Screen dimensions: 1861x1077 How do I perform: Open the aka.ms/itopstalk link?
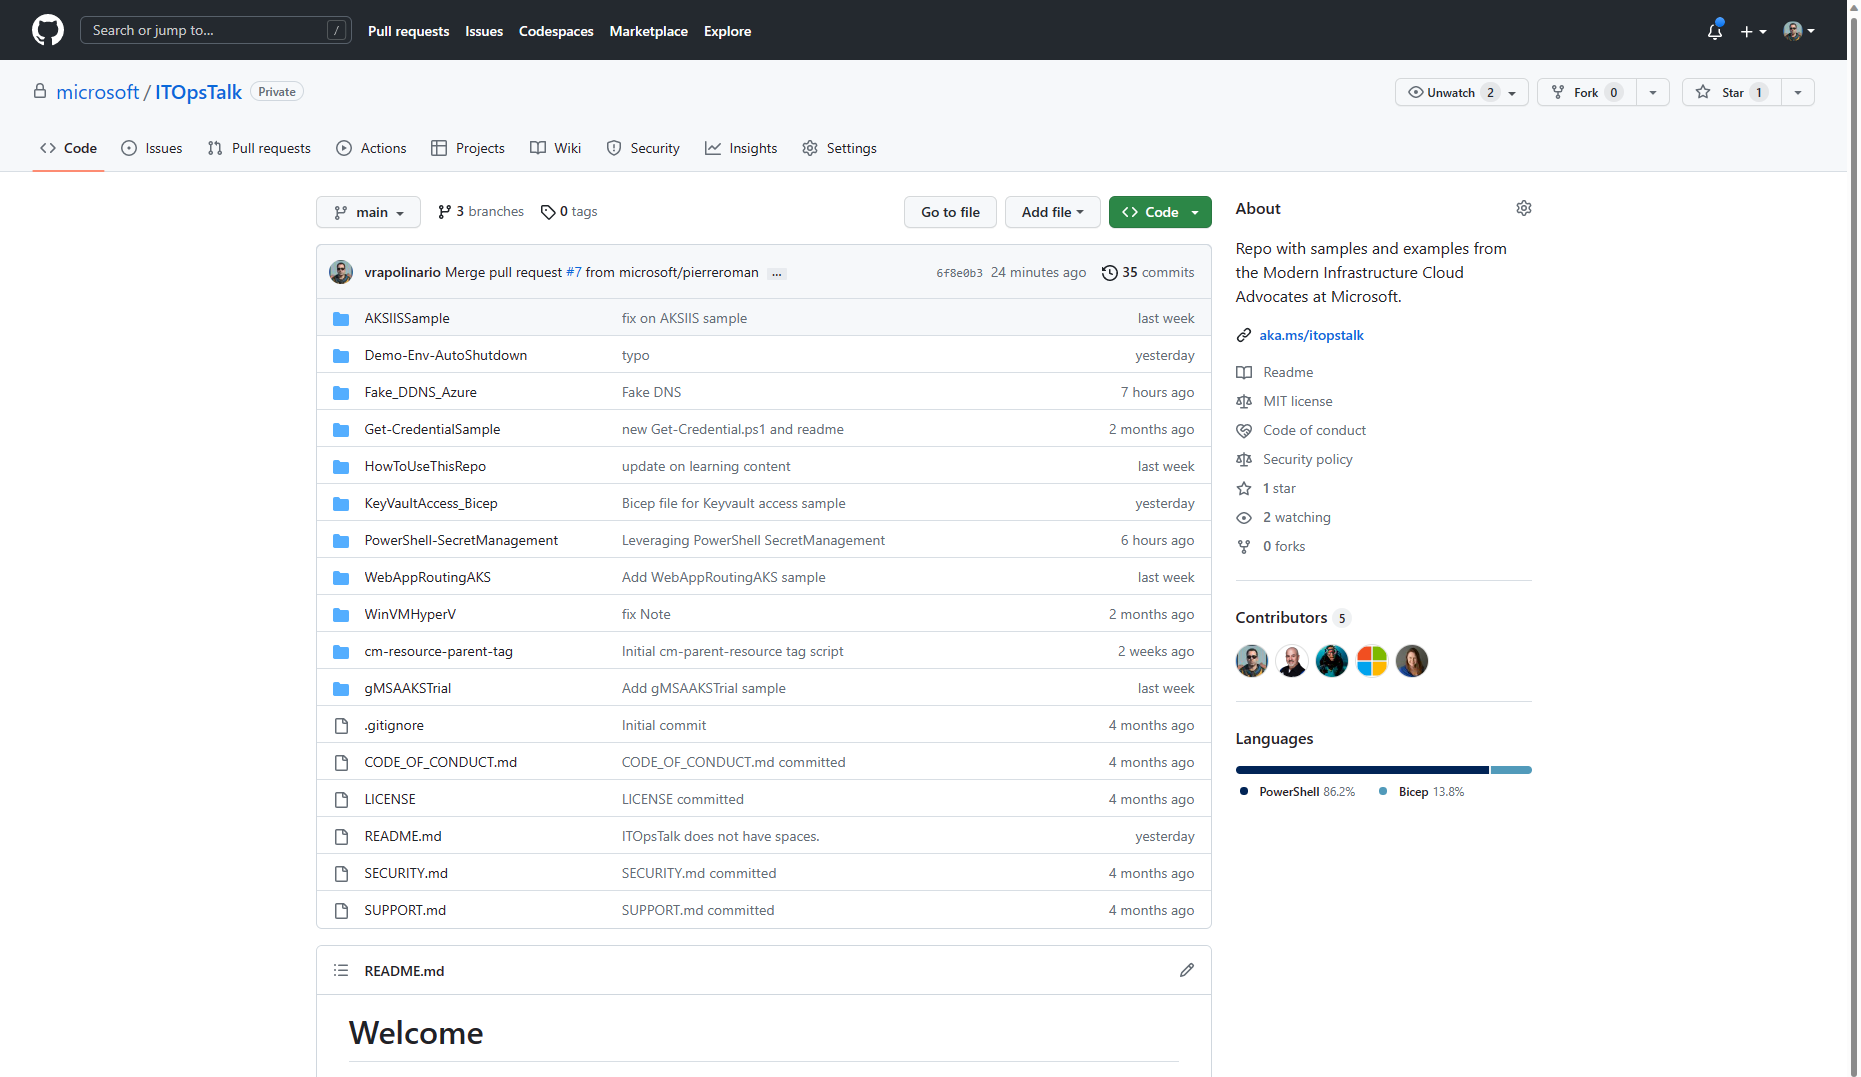[1311, 335]
